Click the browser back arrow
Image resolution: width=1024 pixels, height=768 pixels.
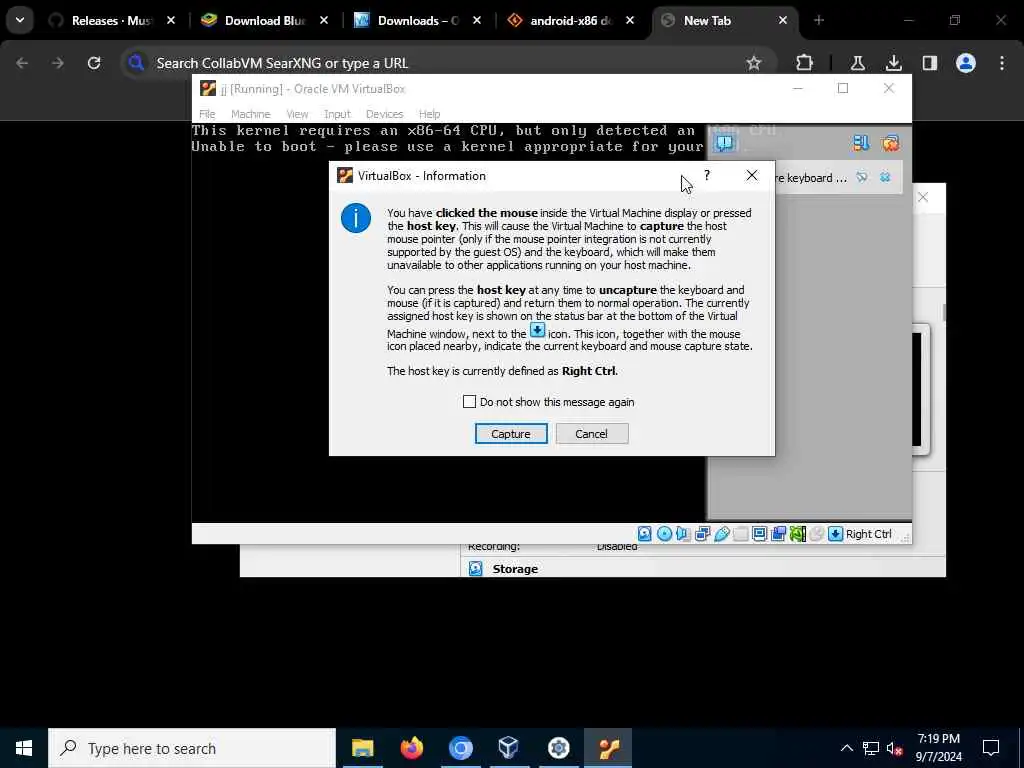coord(22,63)
